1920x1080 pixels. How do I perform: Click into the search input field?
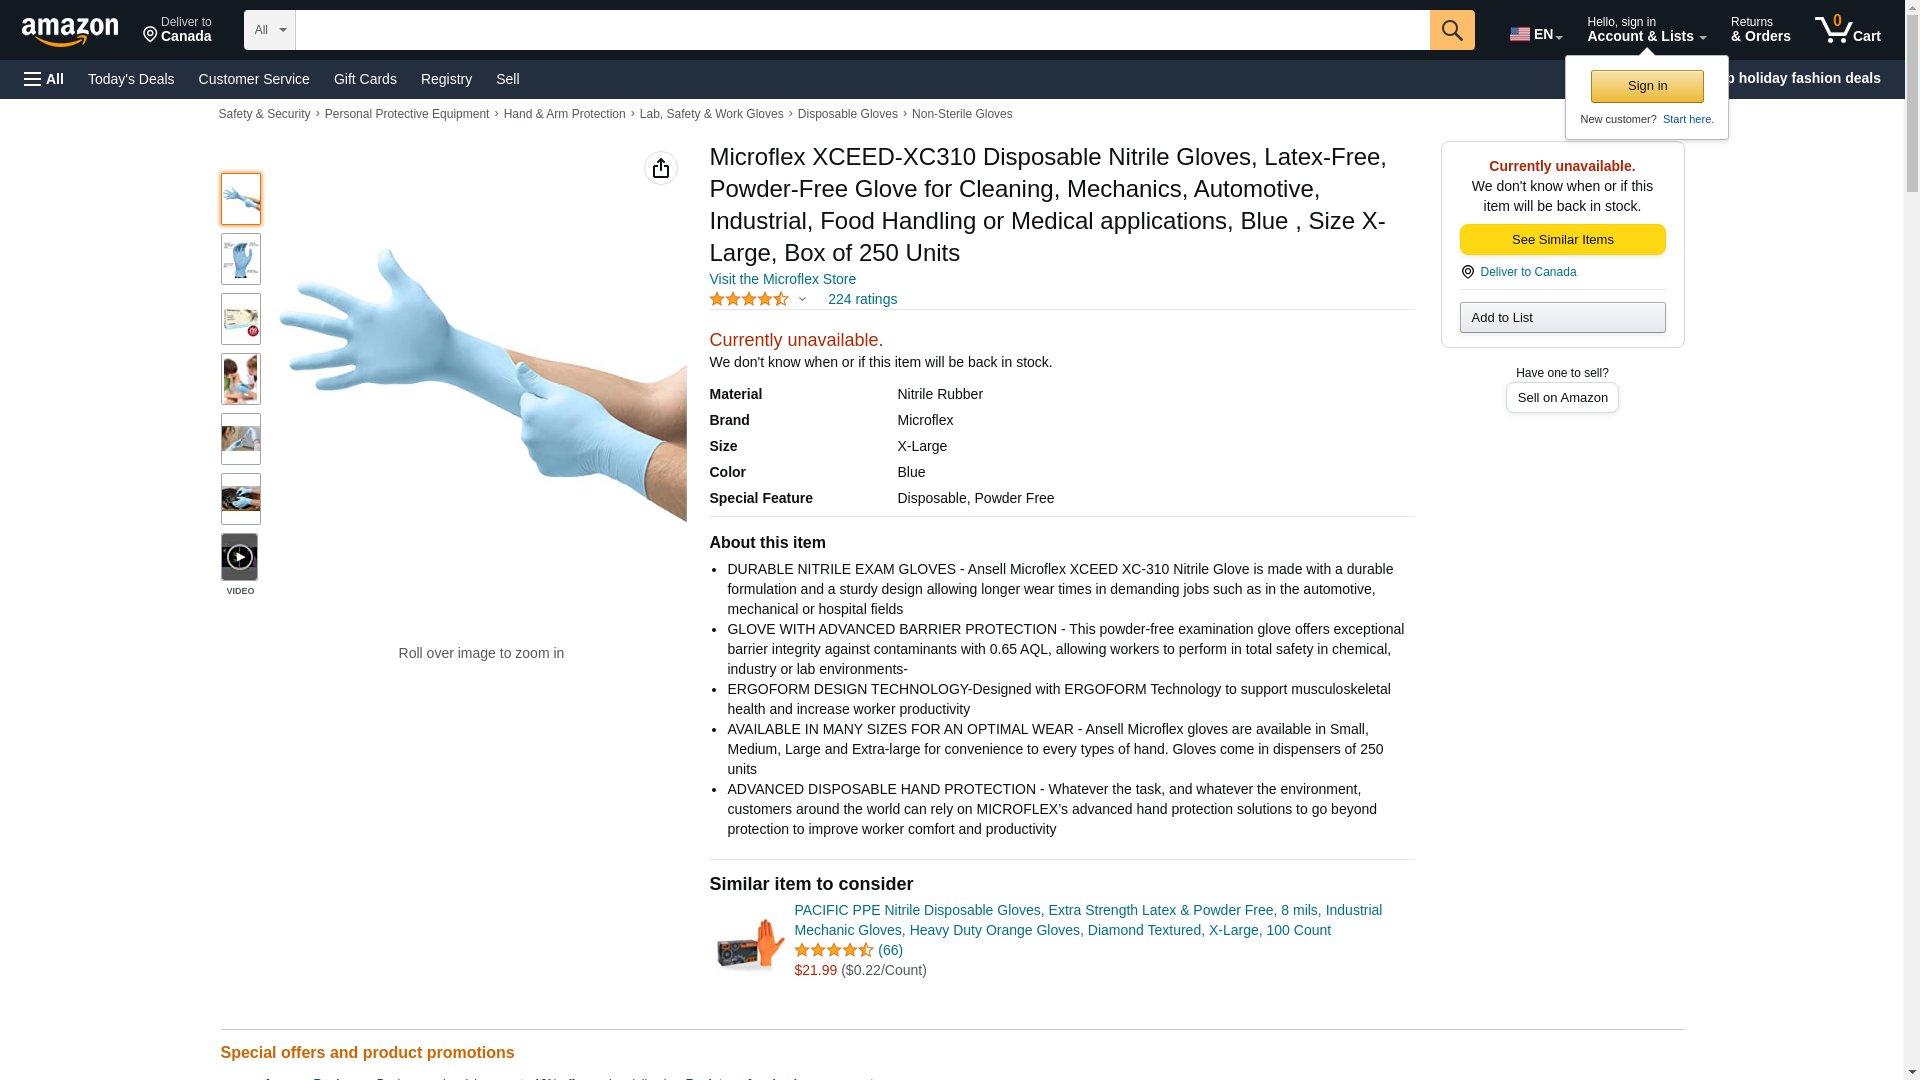[x=862, y=30]
